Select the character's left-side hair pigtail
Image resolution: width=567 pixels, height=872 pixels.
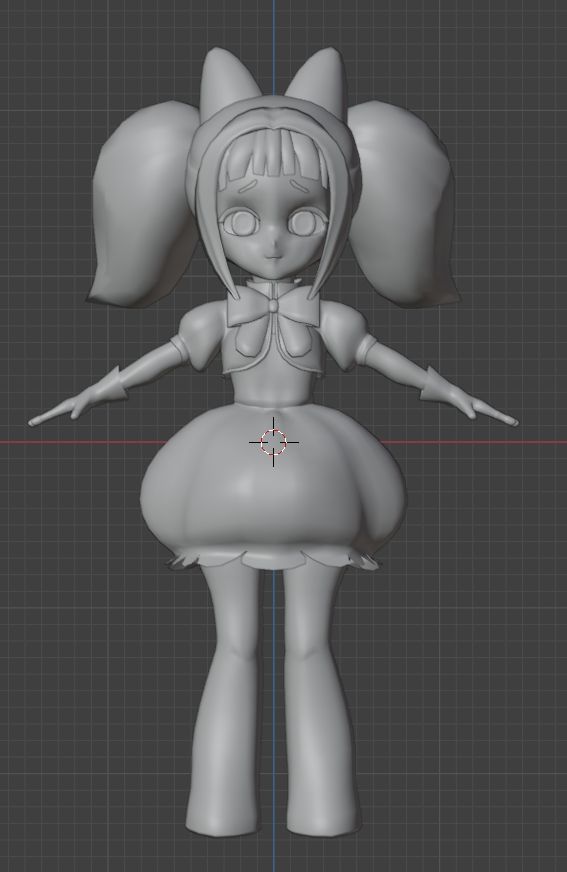pyautogui.click(x=145, y=205)
